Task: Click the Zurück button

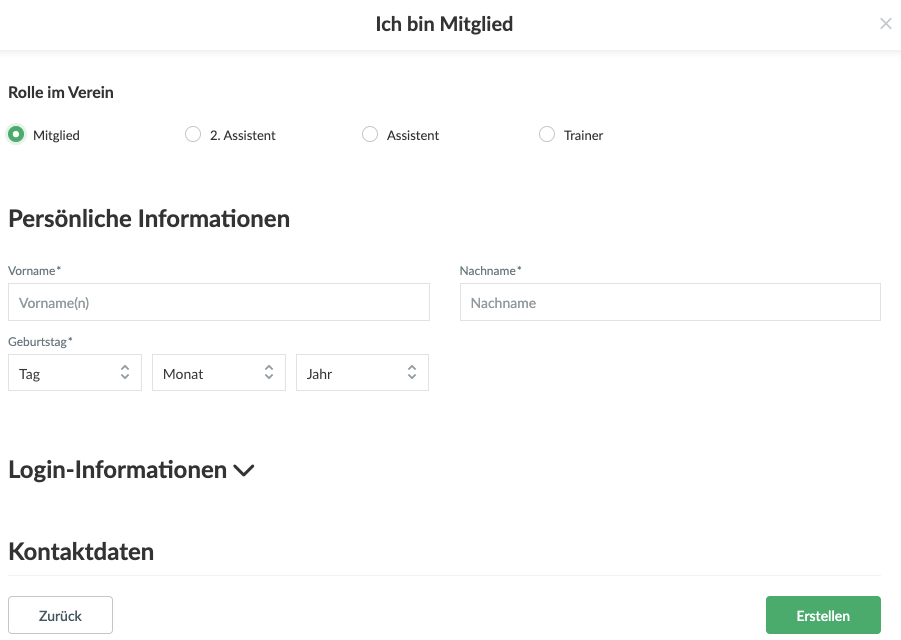Action: 60,616
